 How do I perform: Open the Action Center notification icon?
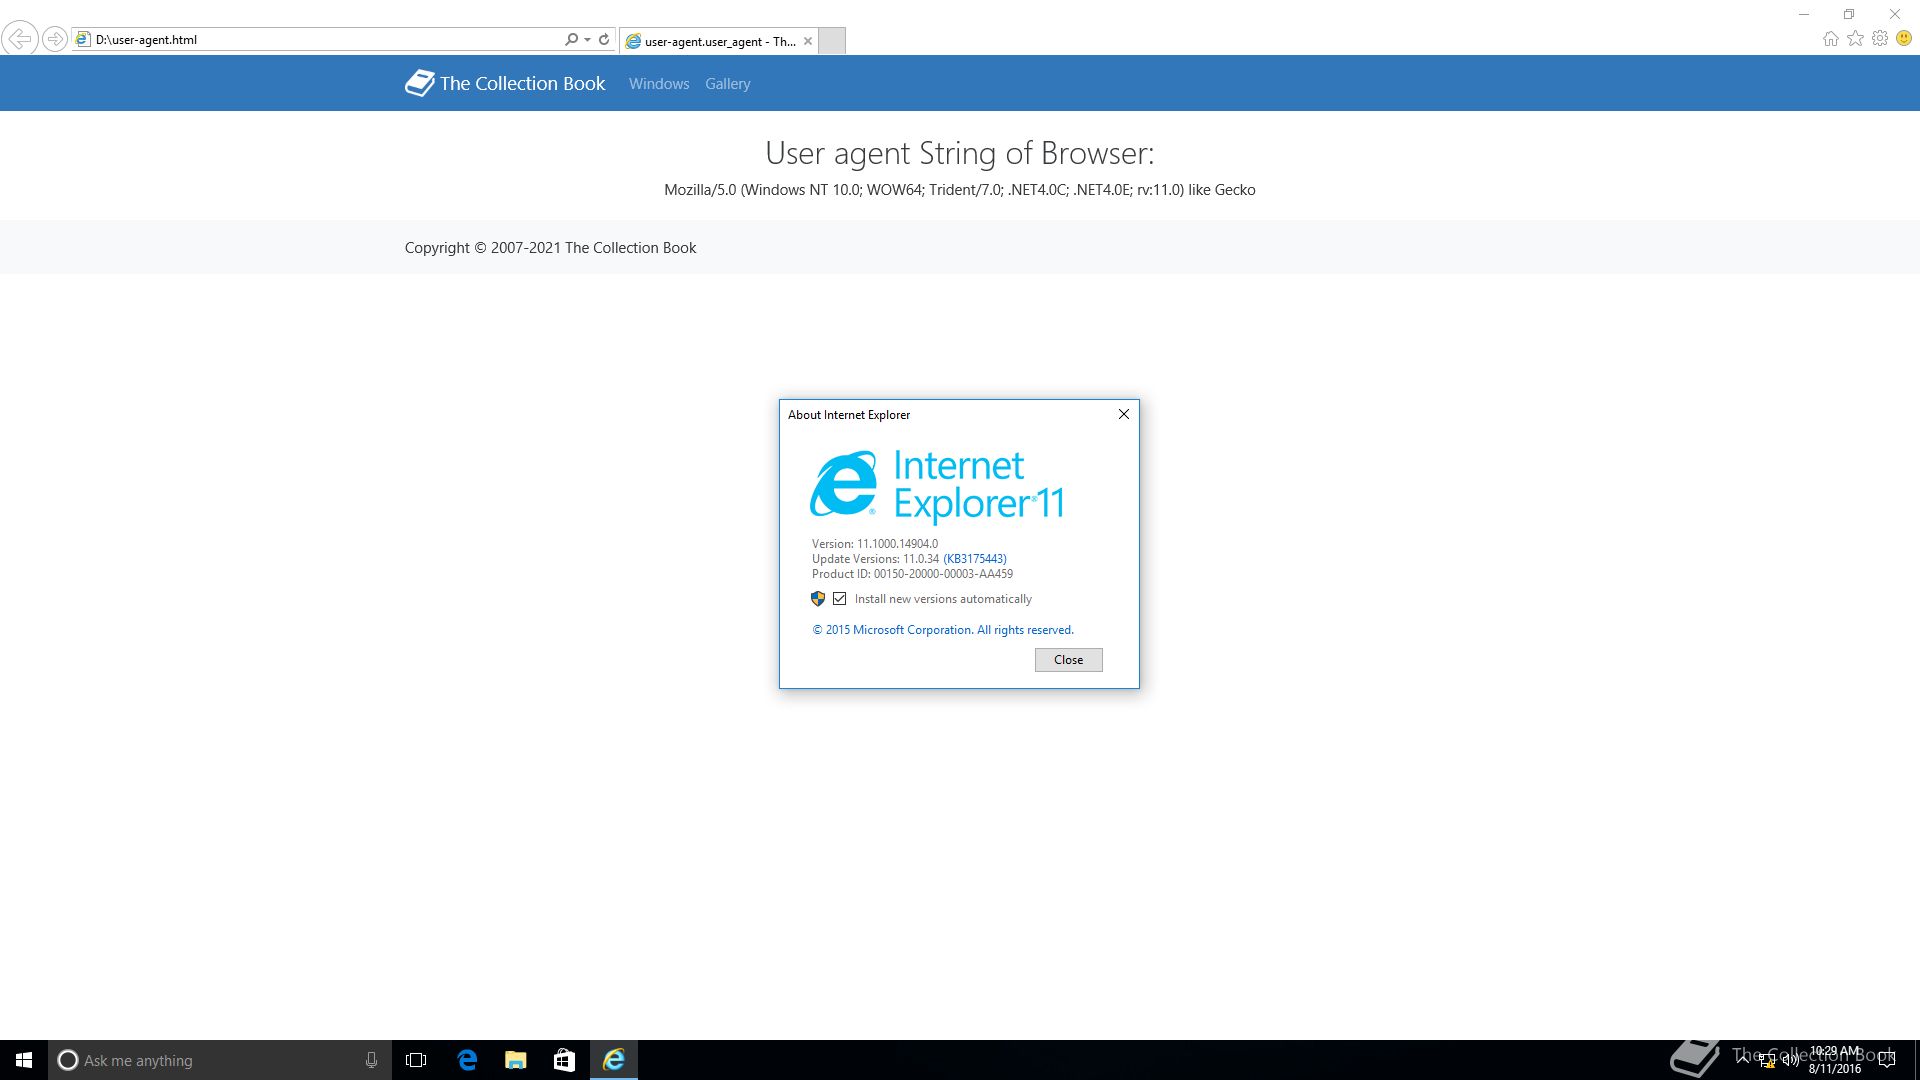[x=1887, y=1060]
